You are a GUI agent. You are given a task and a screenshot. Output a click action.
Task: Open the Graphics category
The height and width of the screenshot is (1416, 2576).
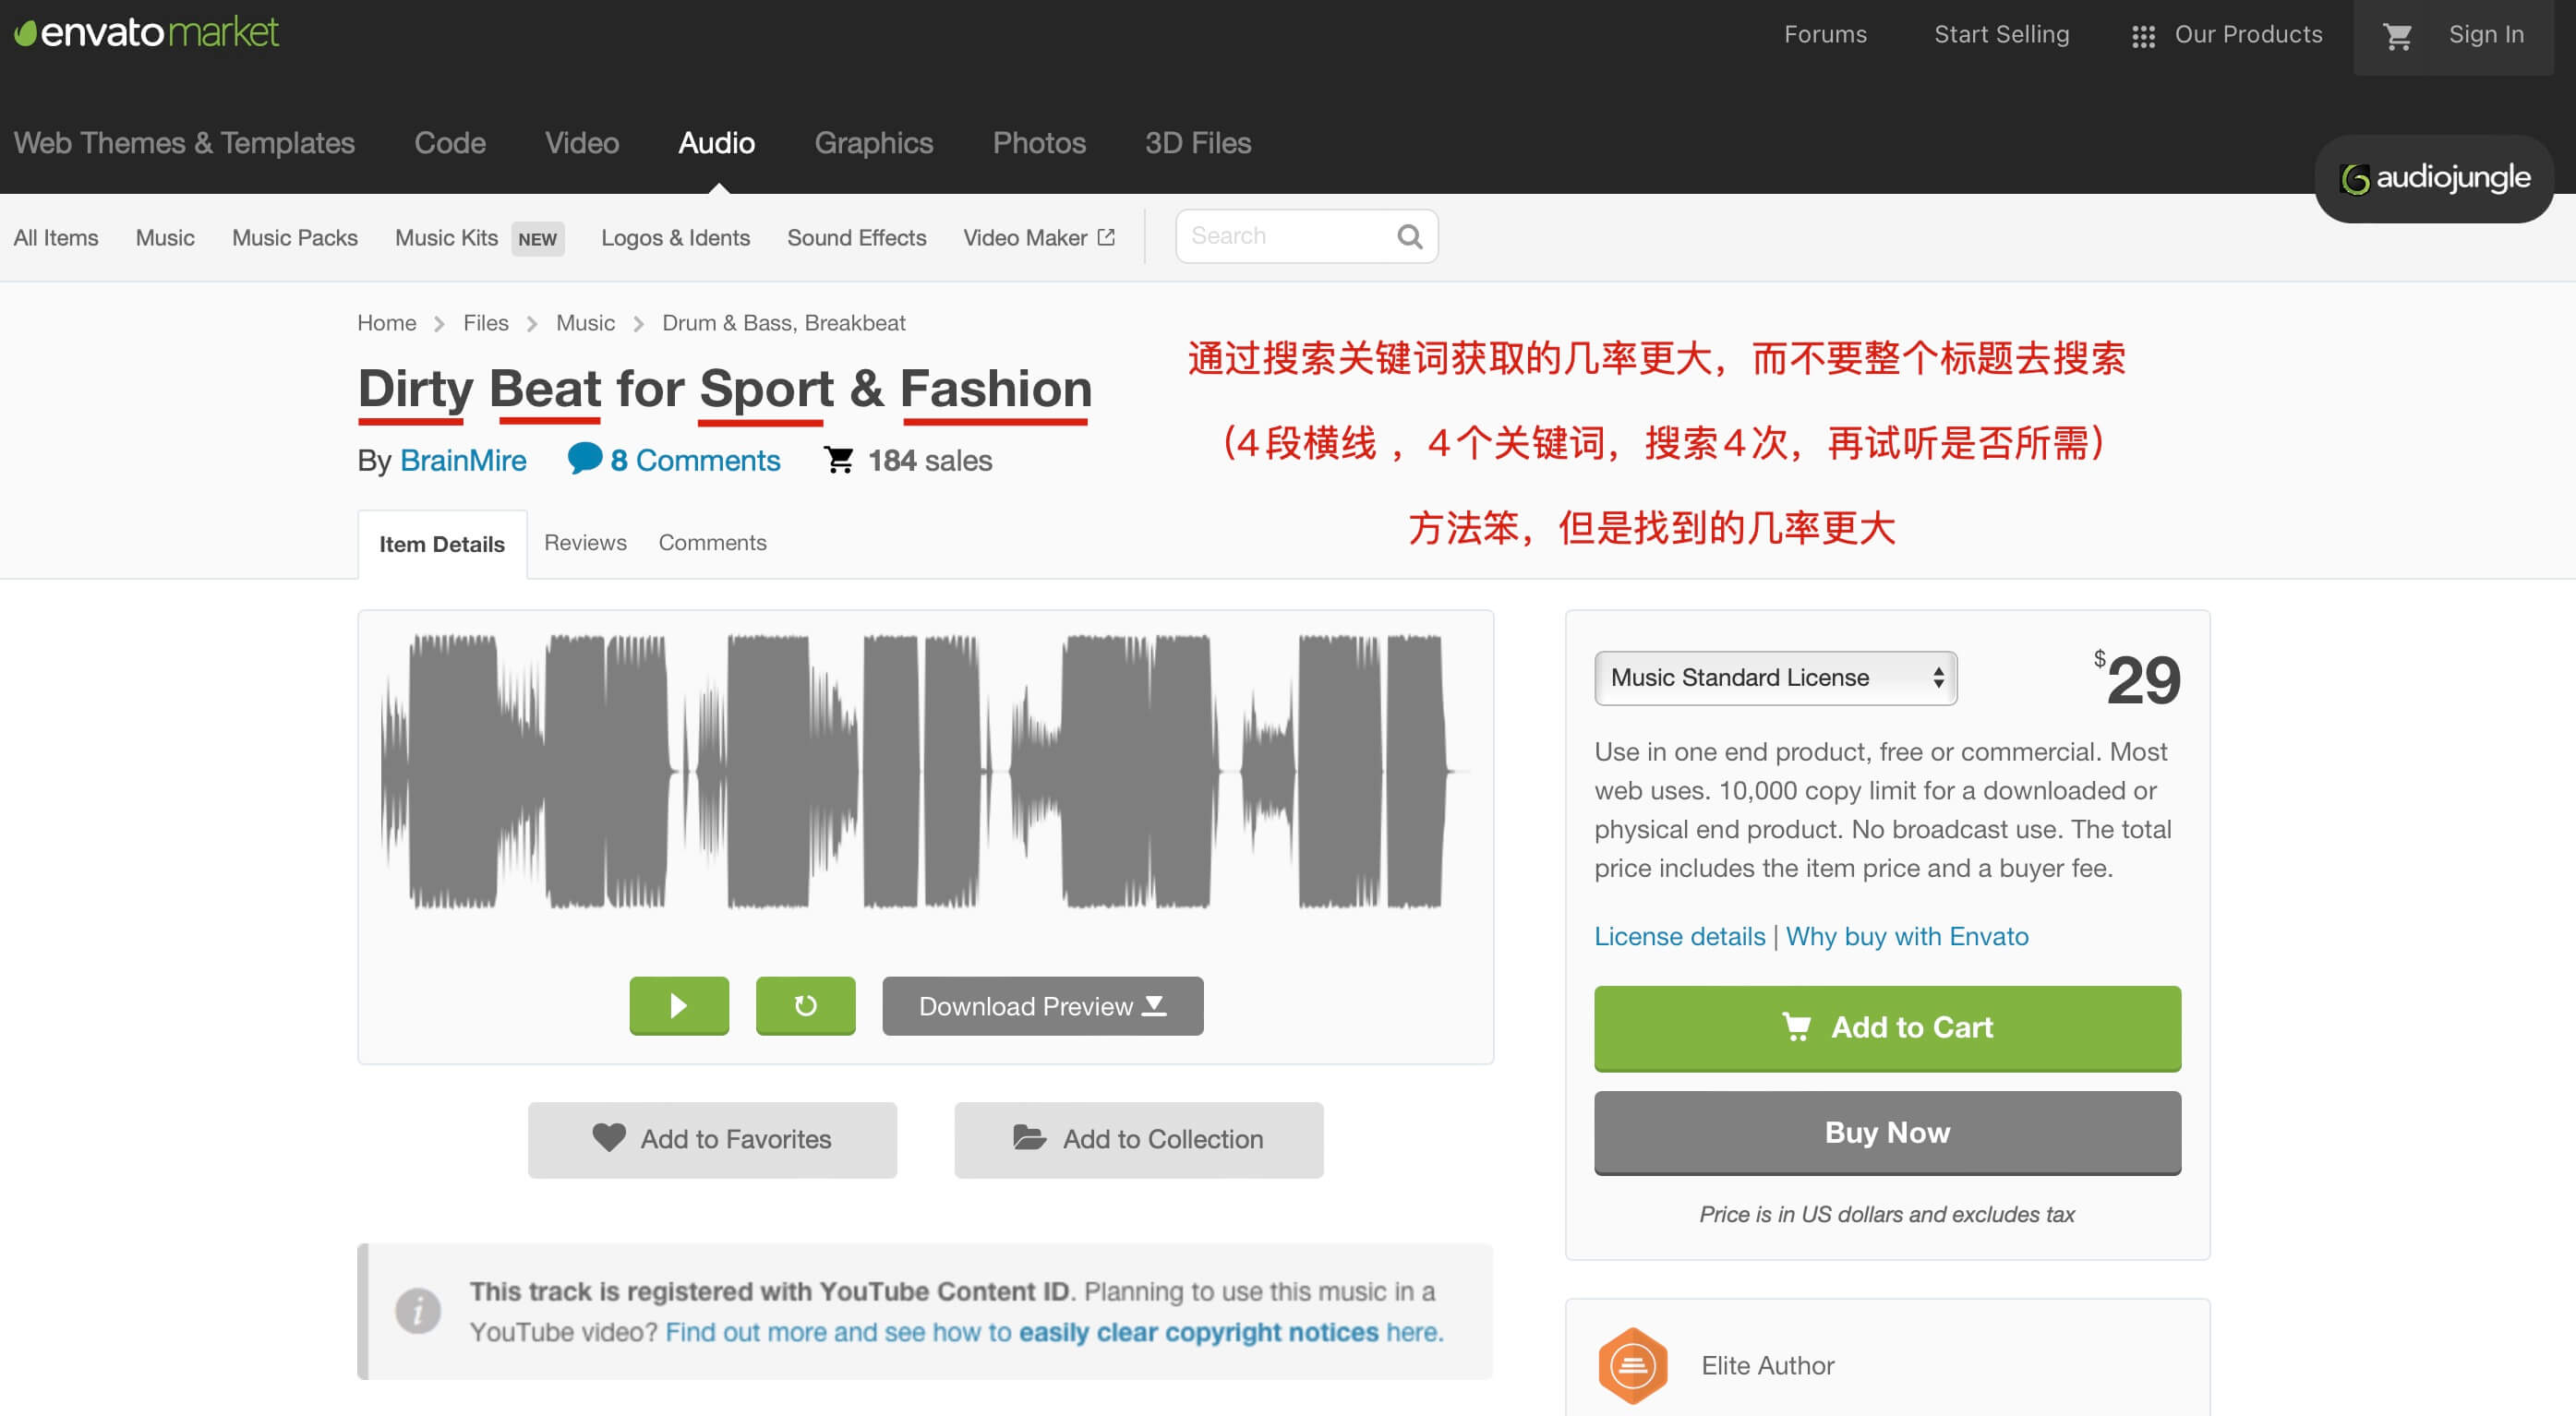coord(873,143)
